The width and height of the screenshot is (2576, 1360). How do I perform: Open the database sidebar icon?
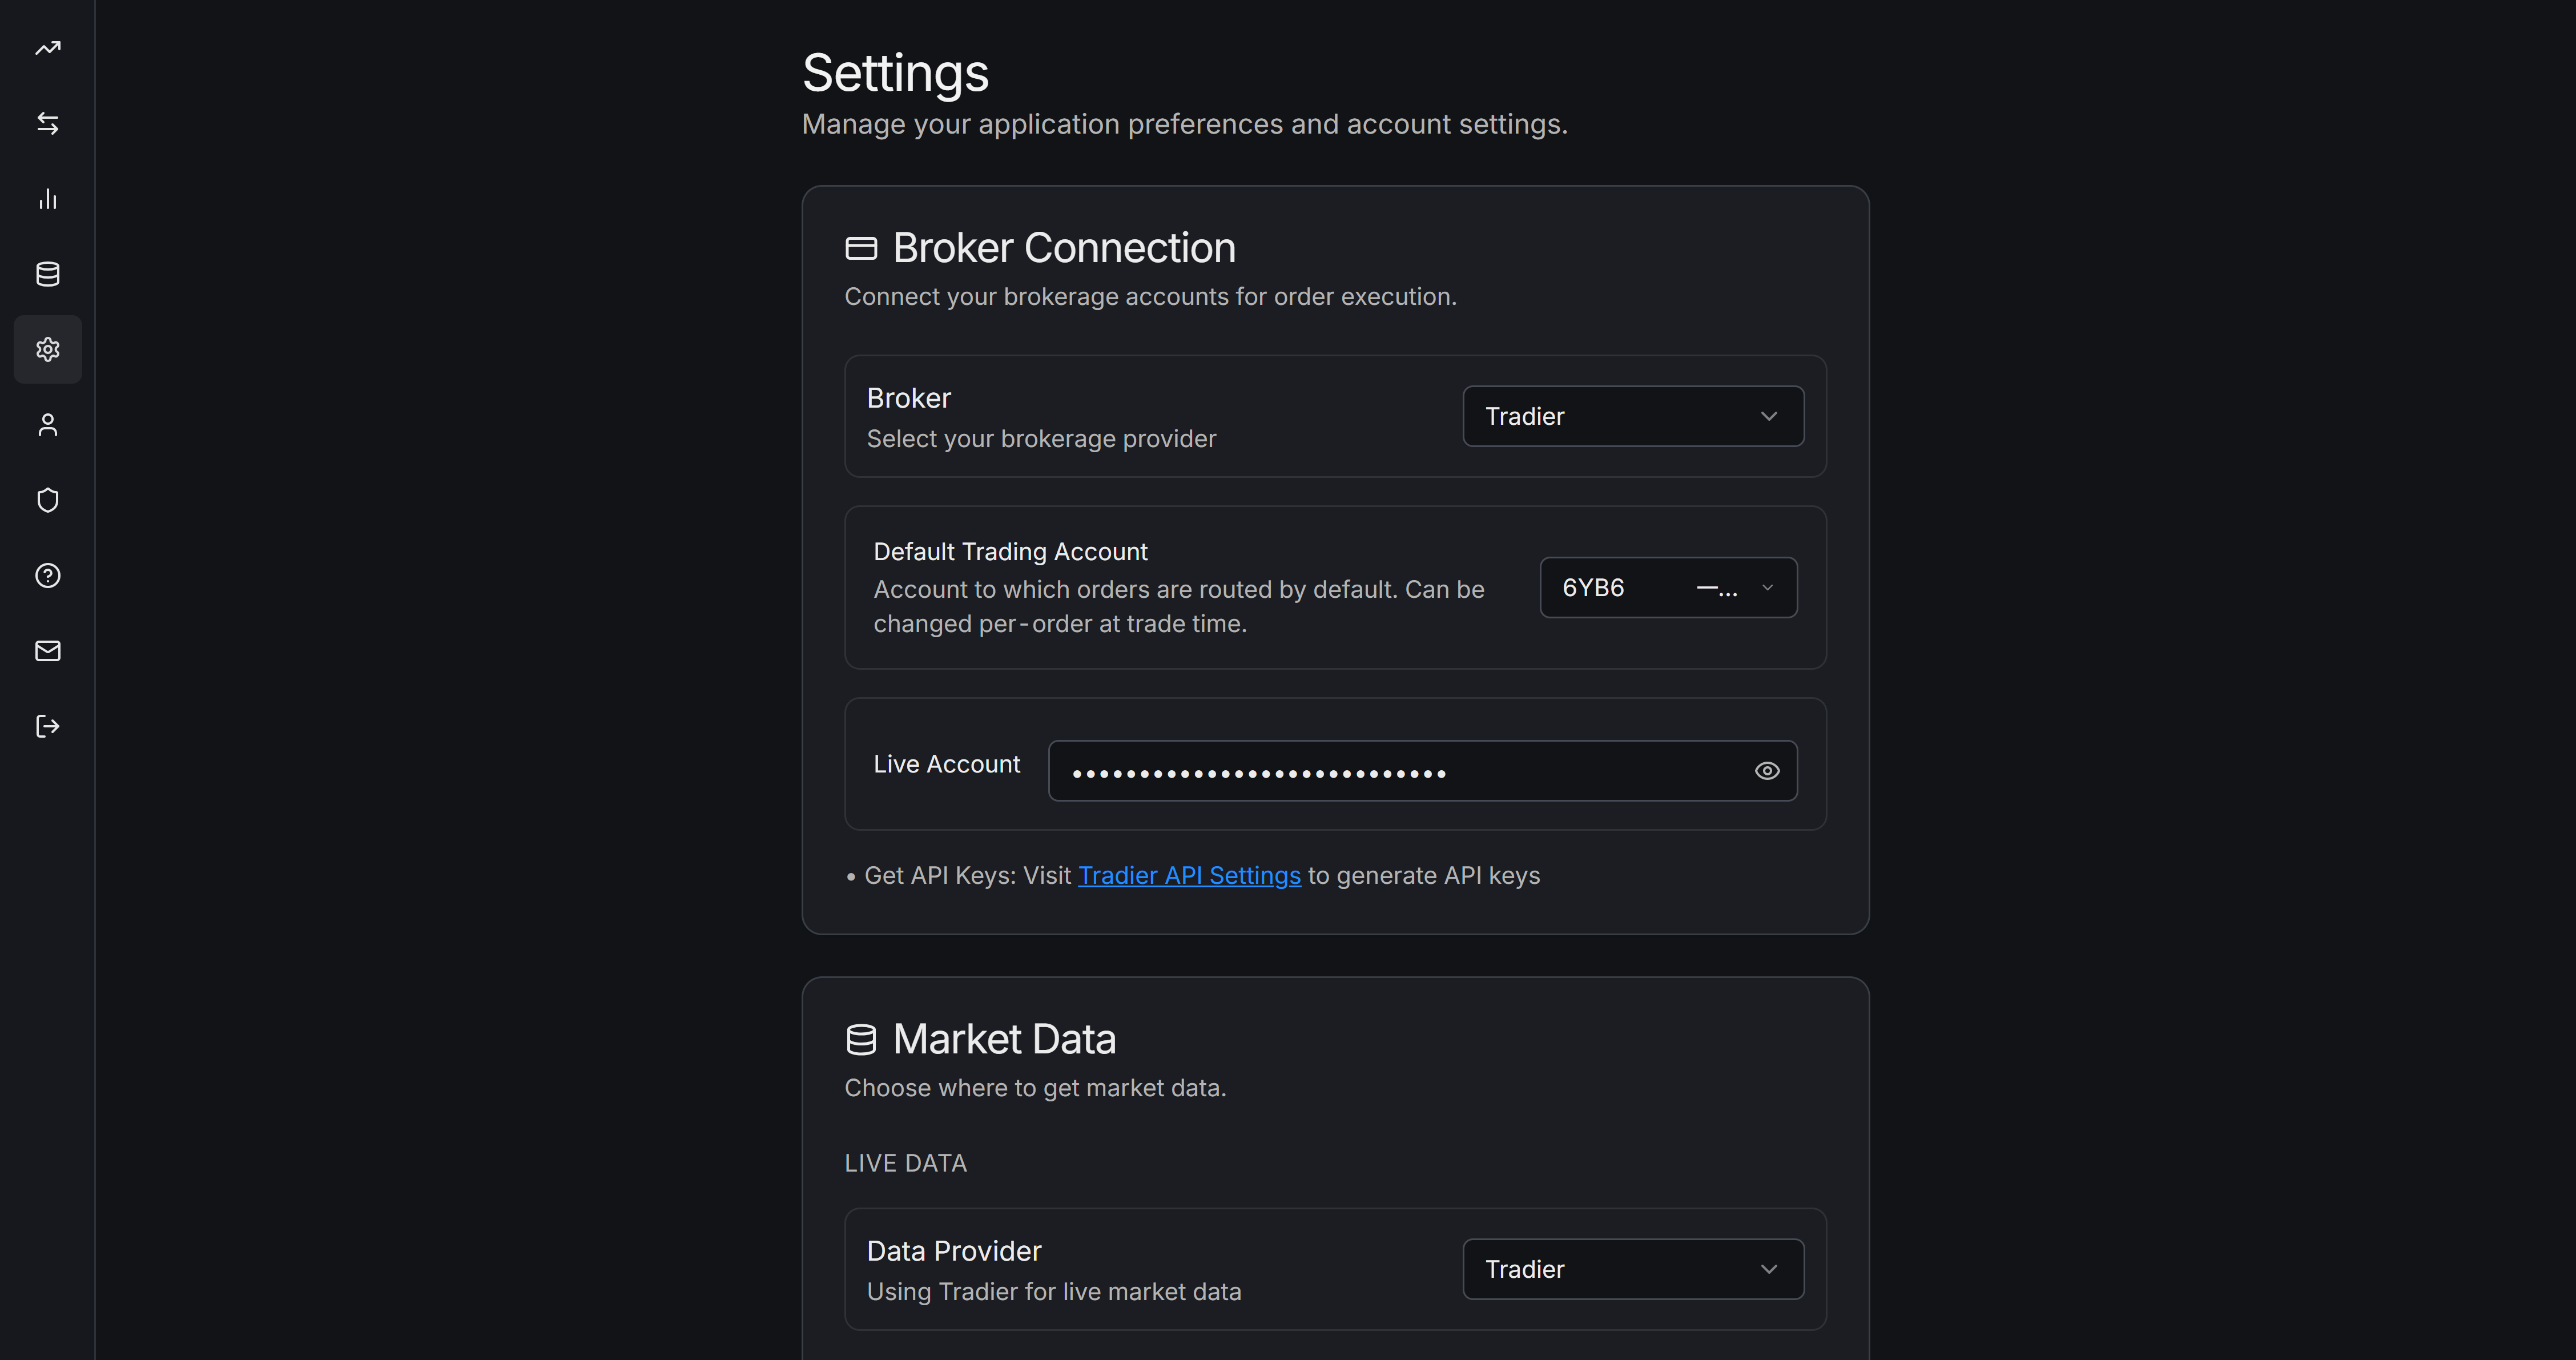(x=48, y=274)
